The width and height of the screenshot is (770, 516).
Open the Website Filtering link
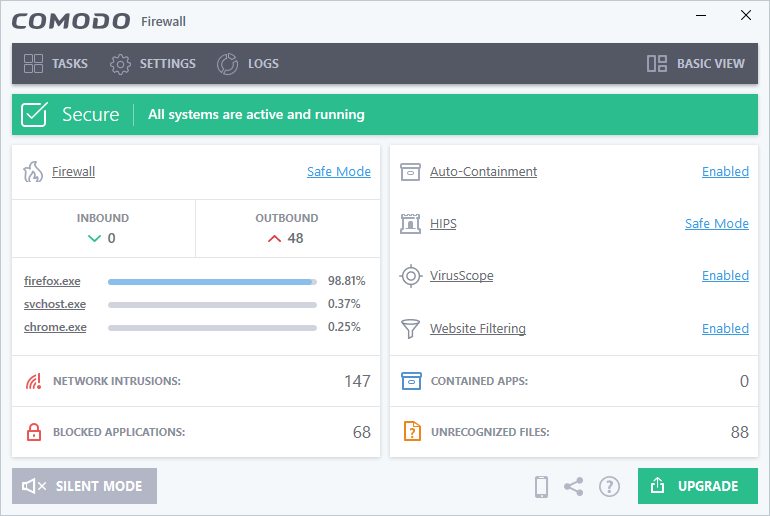tap(478, 328)
